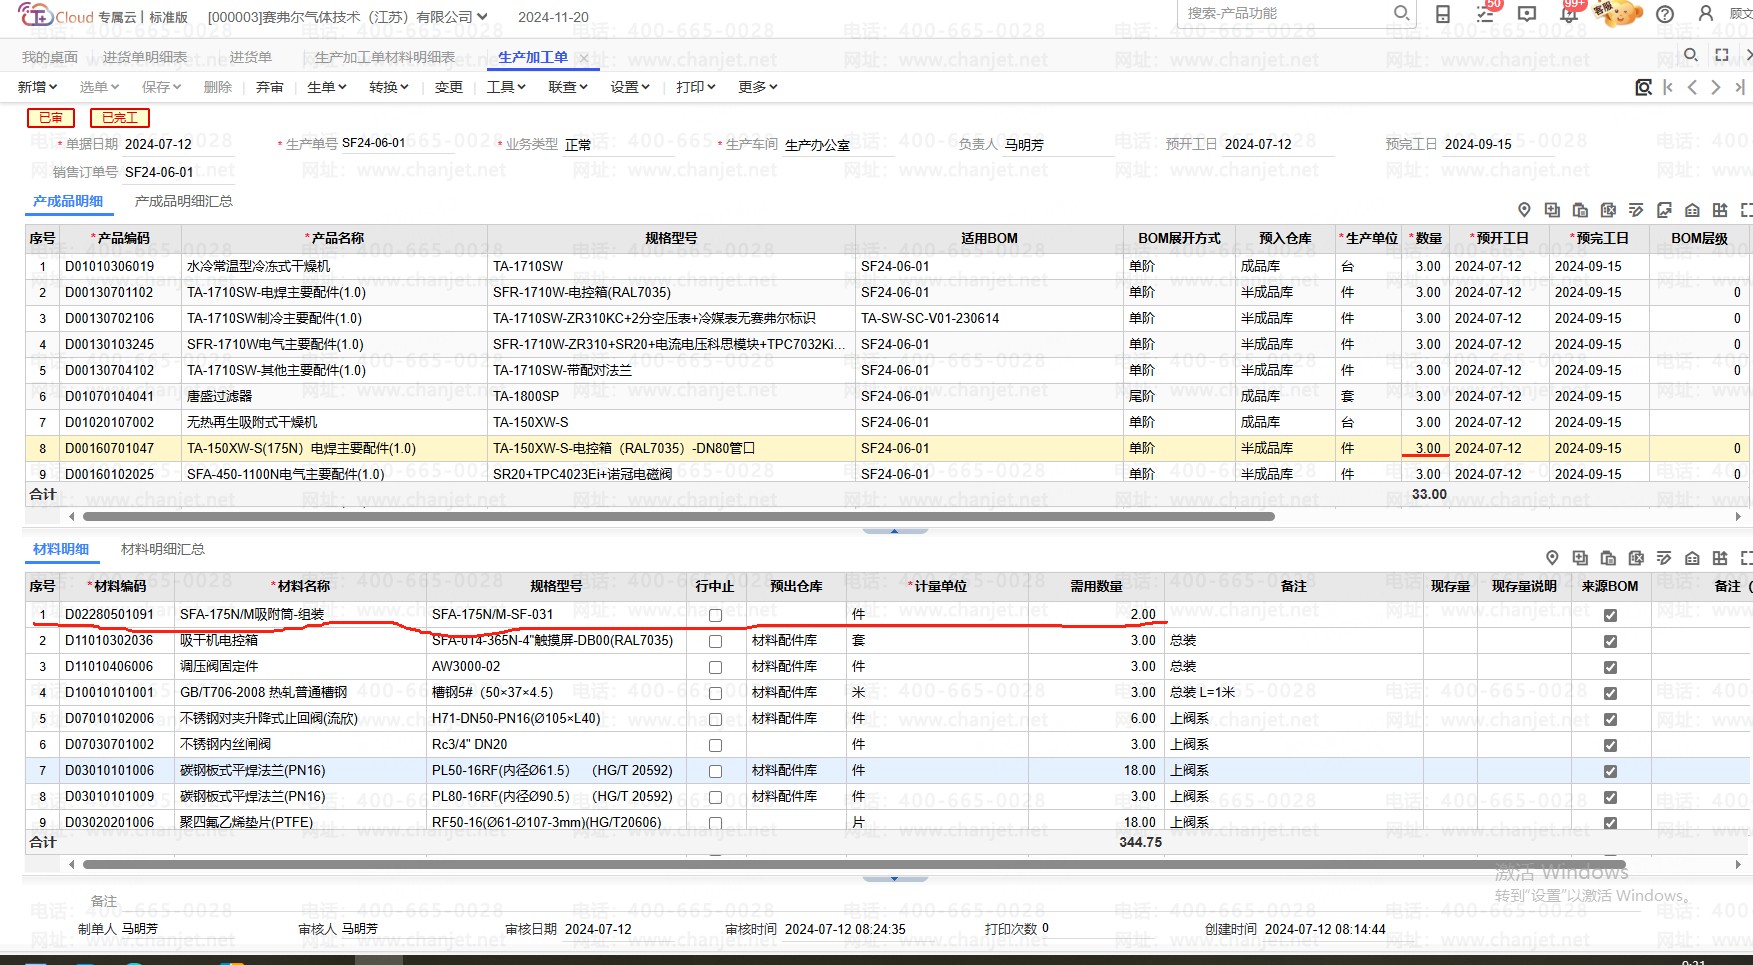
Task: Tick 行中止 checkbox for 不锈钢内丝闸阀 row
Action: (715, 745)
